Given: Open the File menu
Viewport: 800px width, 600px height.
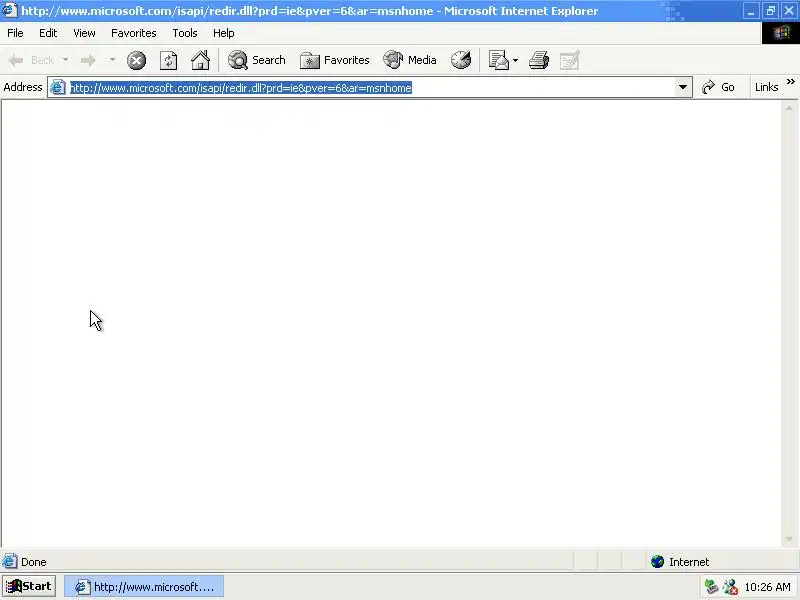Looking at the screenshot, I should (x=15, y=33).
